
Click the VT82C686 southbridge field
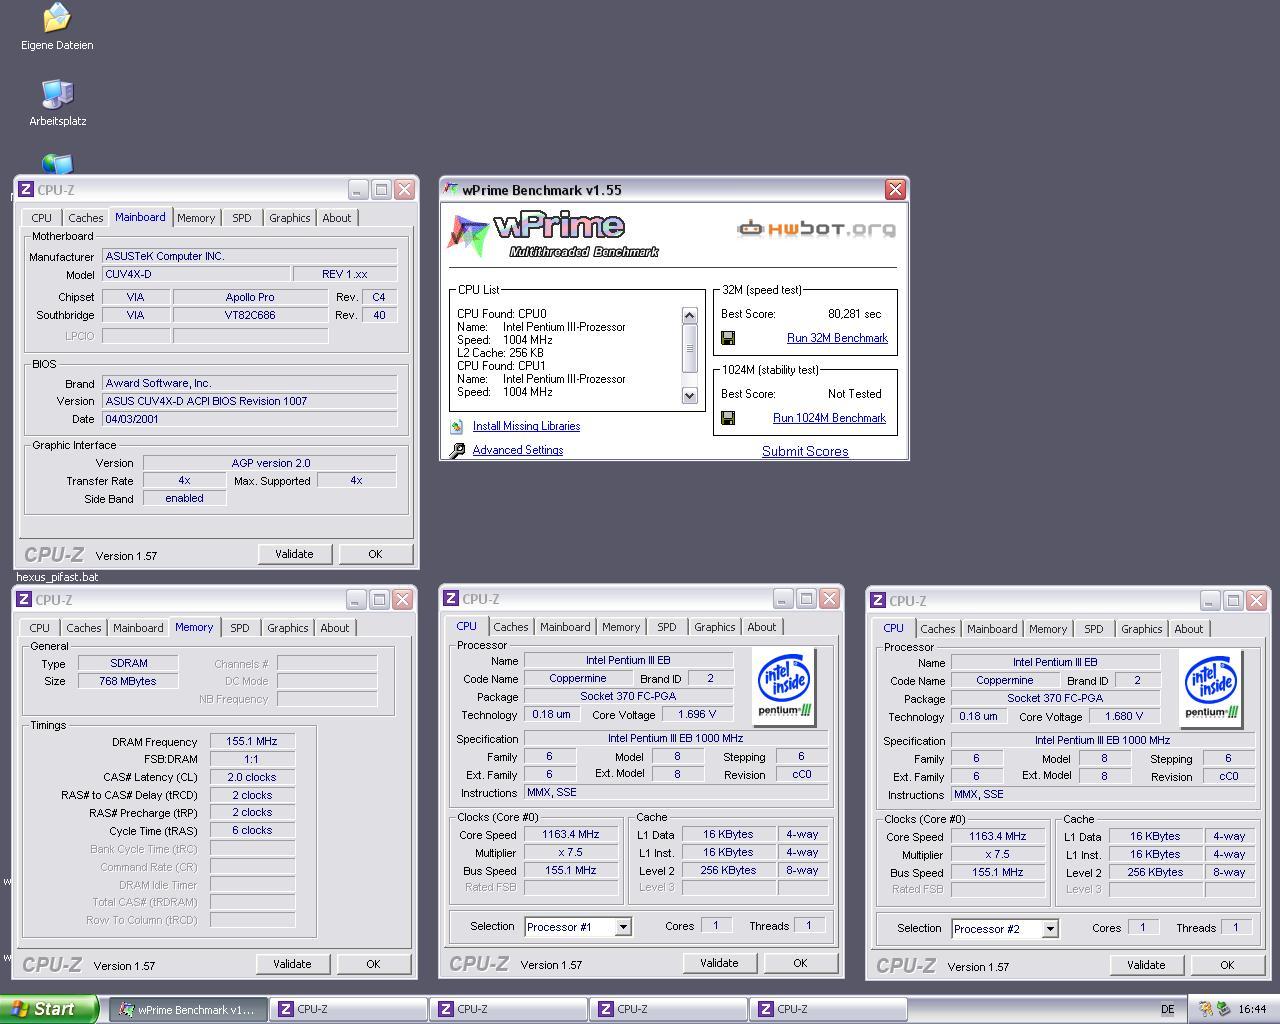(x=250, y=315)
